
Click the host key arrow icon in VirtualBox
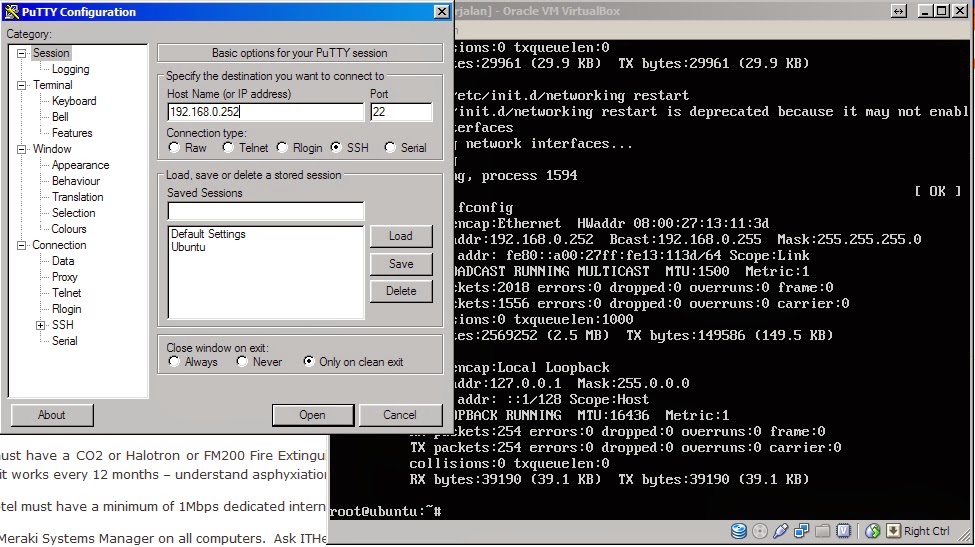[x=893, y=531]
